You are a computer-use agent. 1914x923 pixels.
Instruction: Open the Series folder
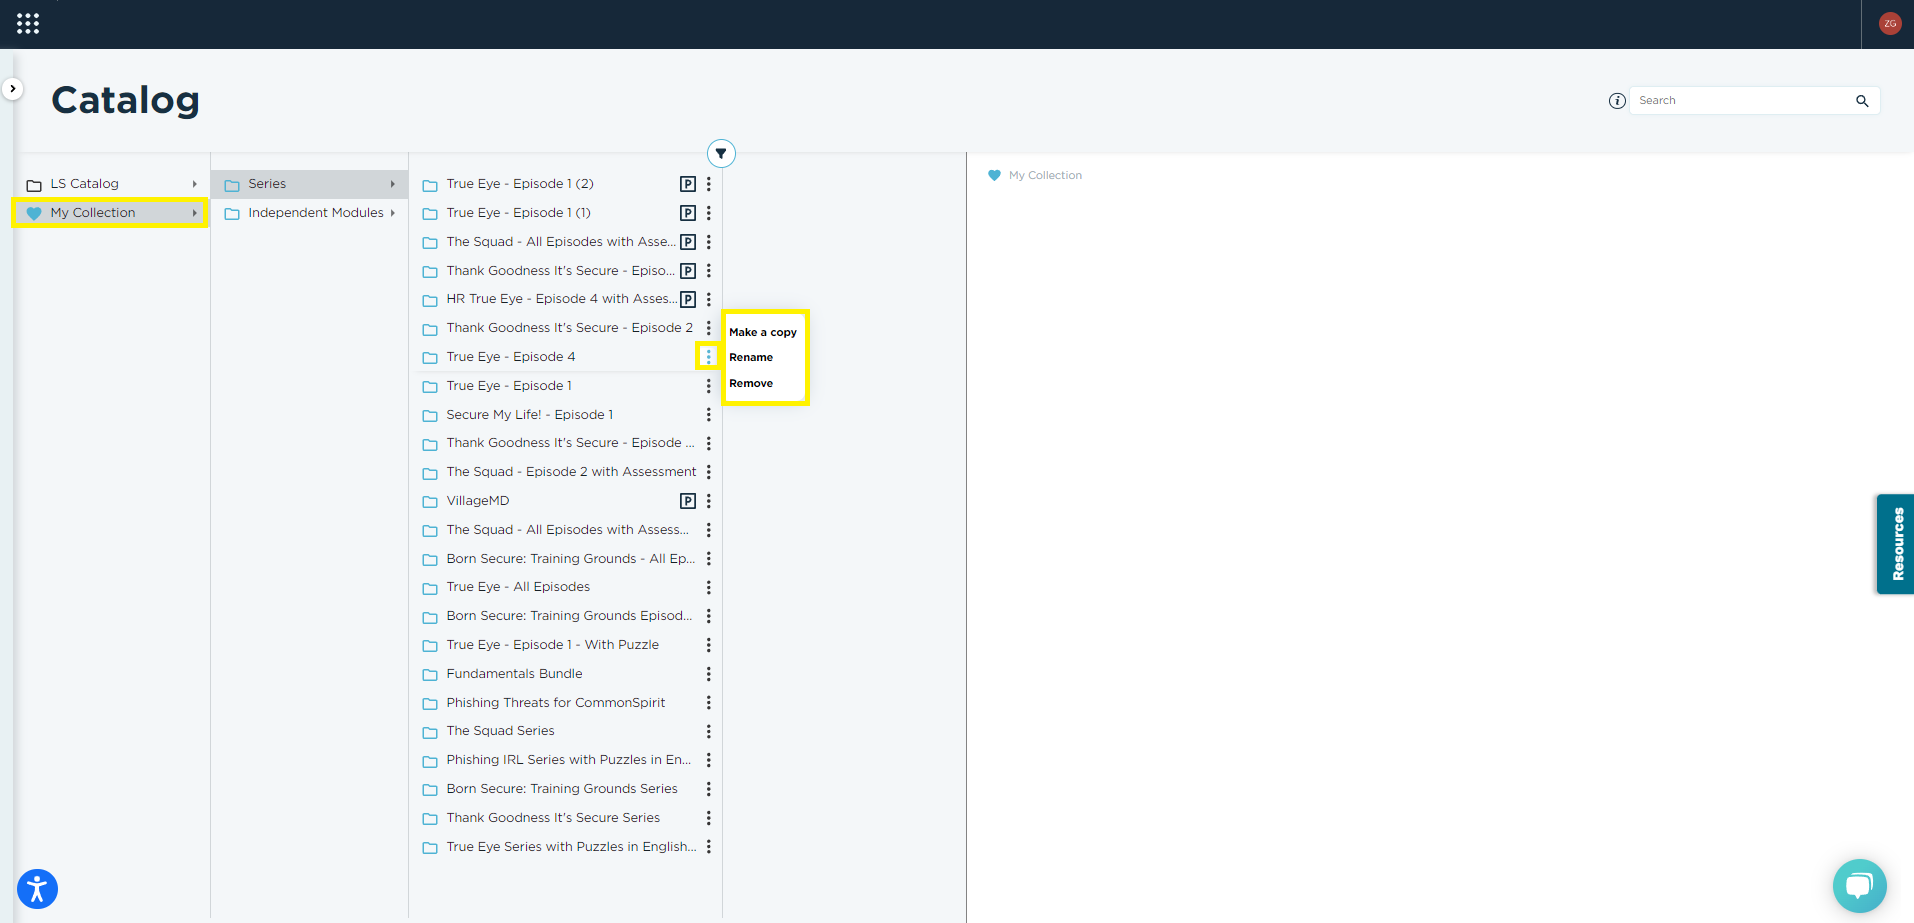click(x=267, y=184)
